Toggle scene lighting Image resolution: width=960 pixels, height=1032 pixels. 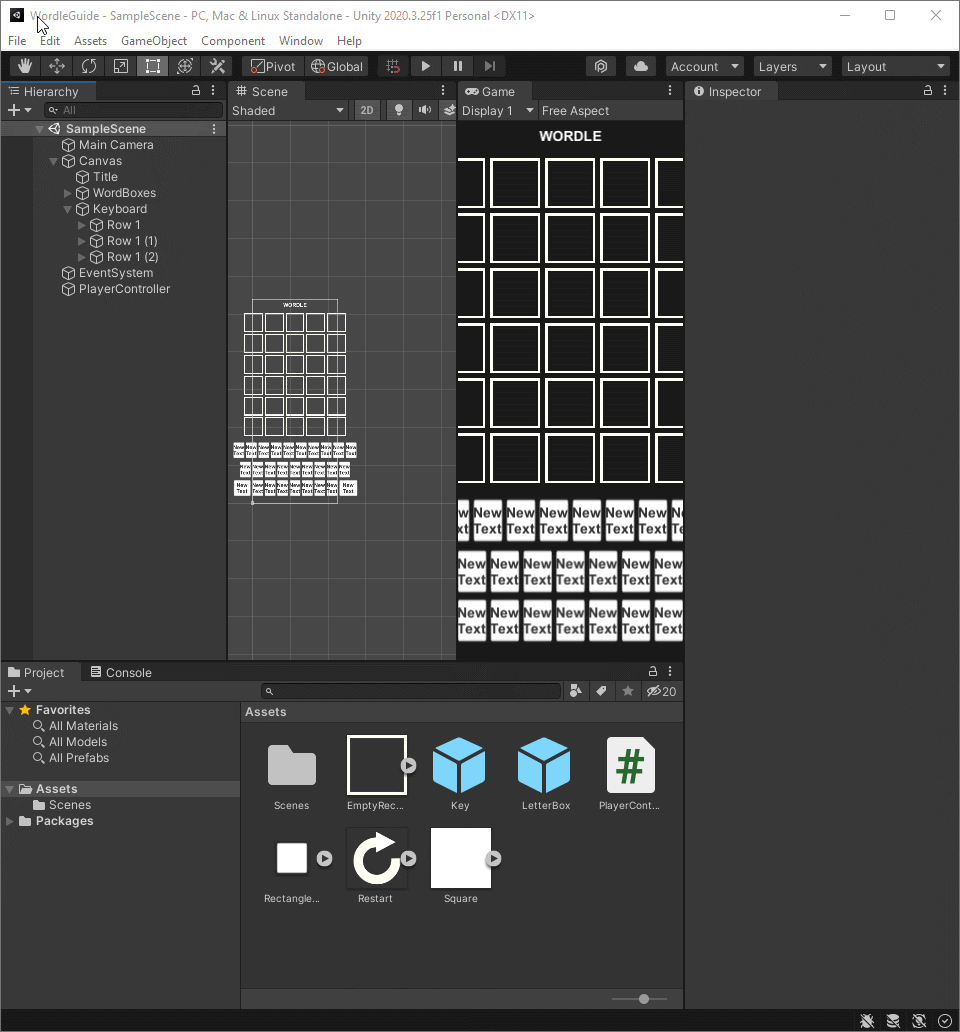[399, 111]
